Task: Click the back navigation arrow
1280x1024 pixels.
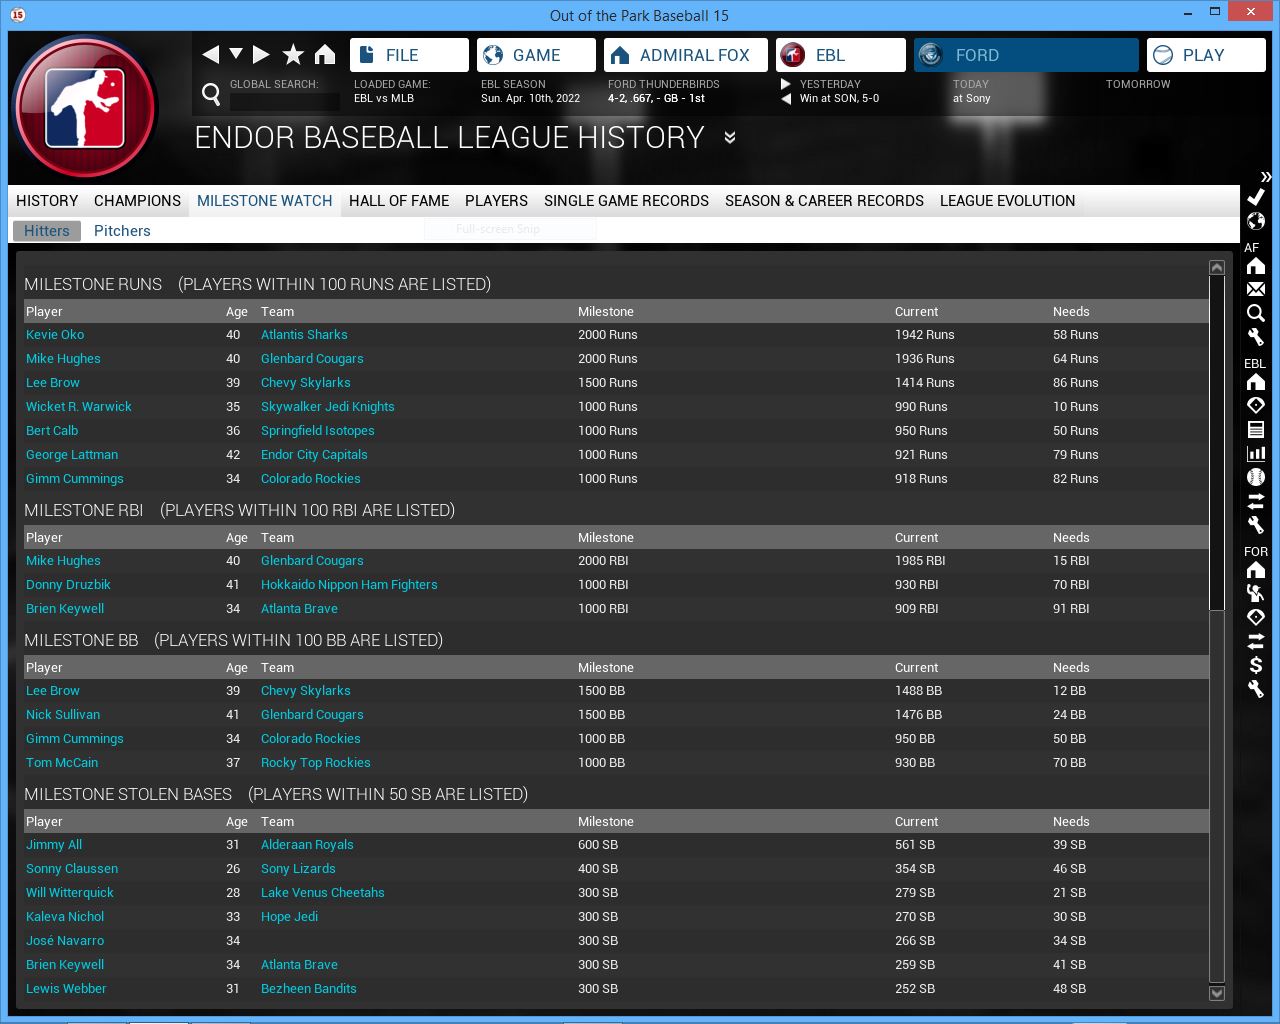Action: (x=210, y=55)
